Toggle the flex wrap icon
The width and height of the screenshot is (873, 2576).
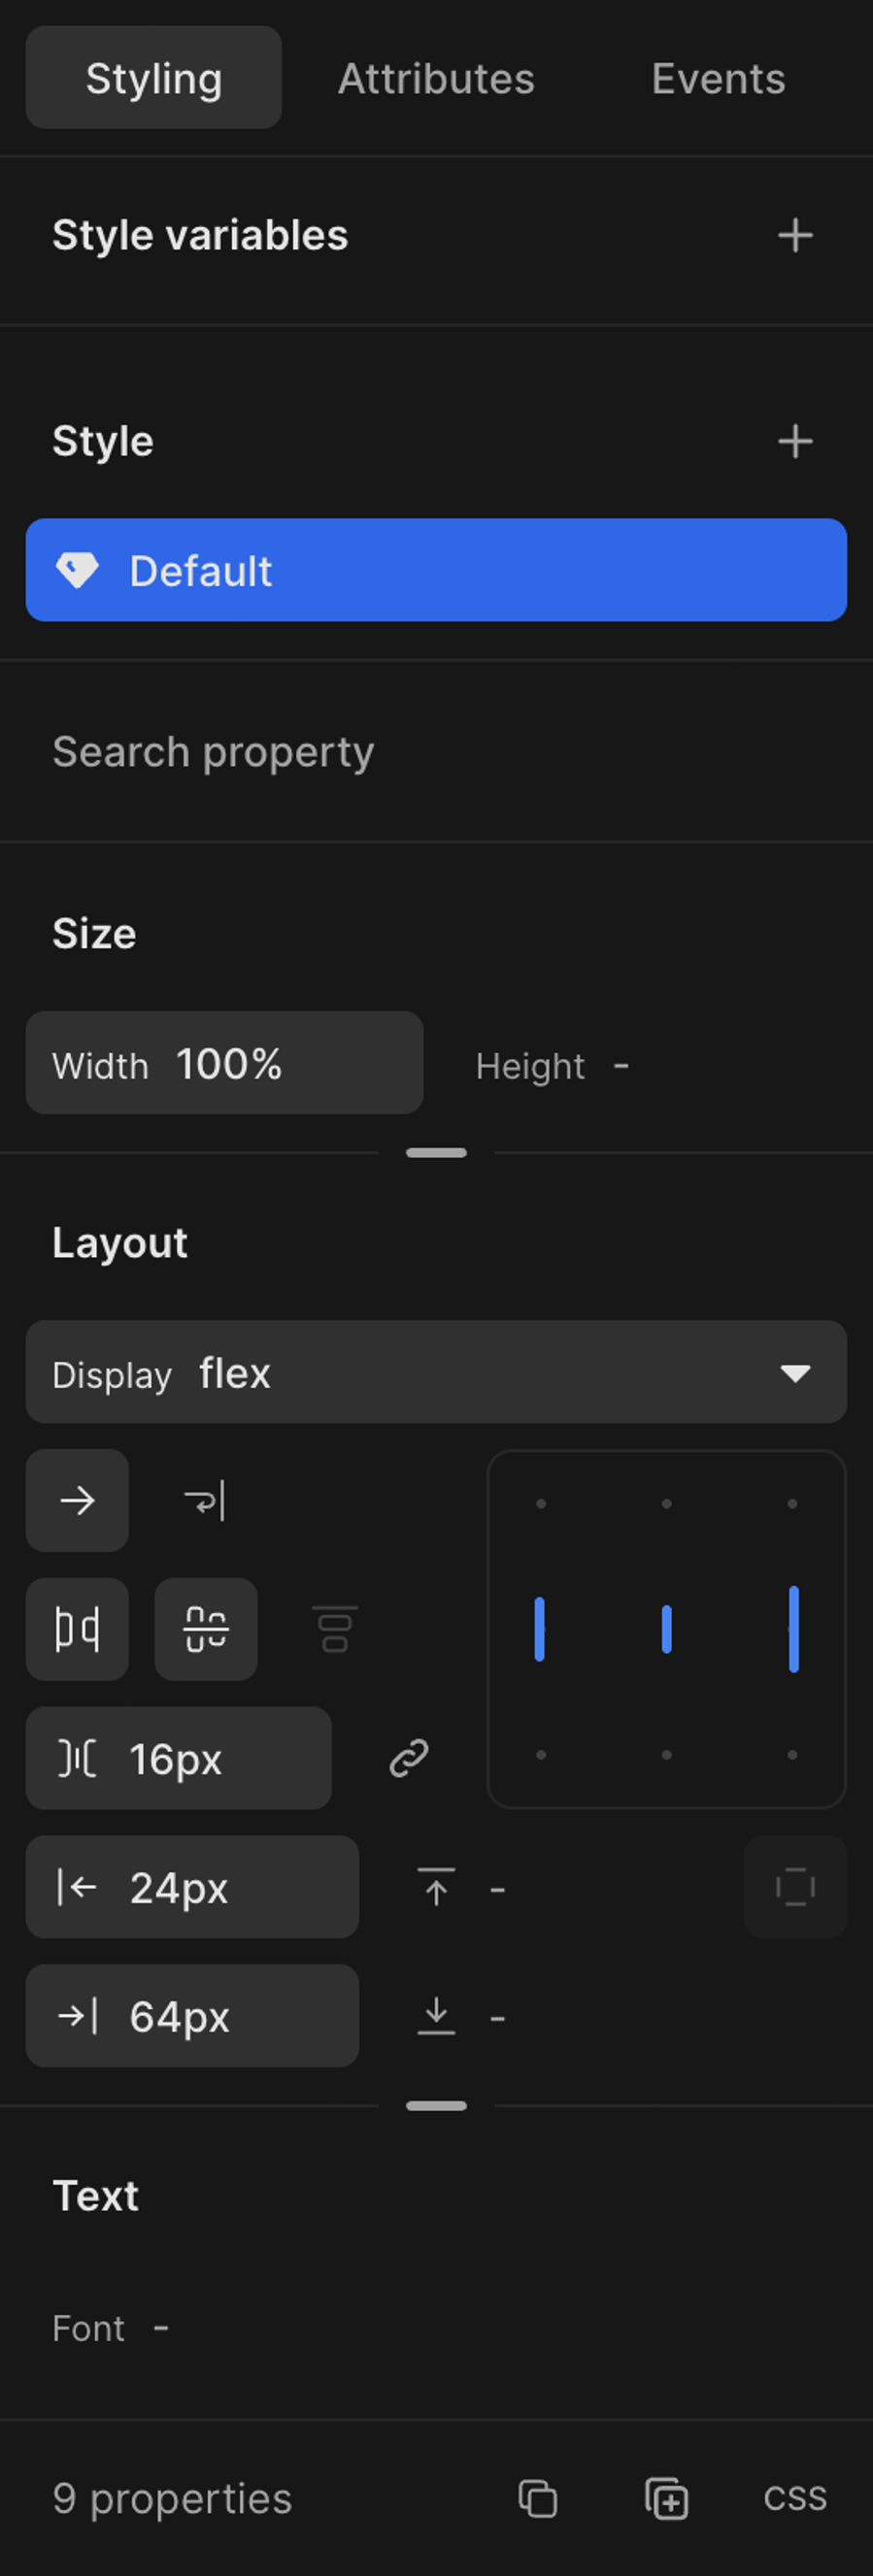point(205,1500)
